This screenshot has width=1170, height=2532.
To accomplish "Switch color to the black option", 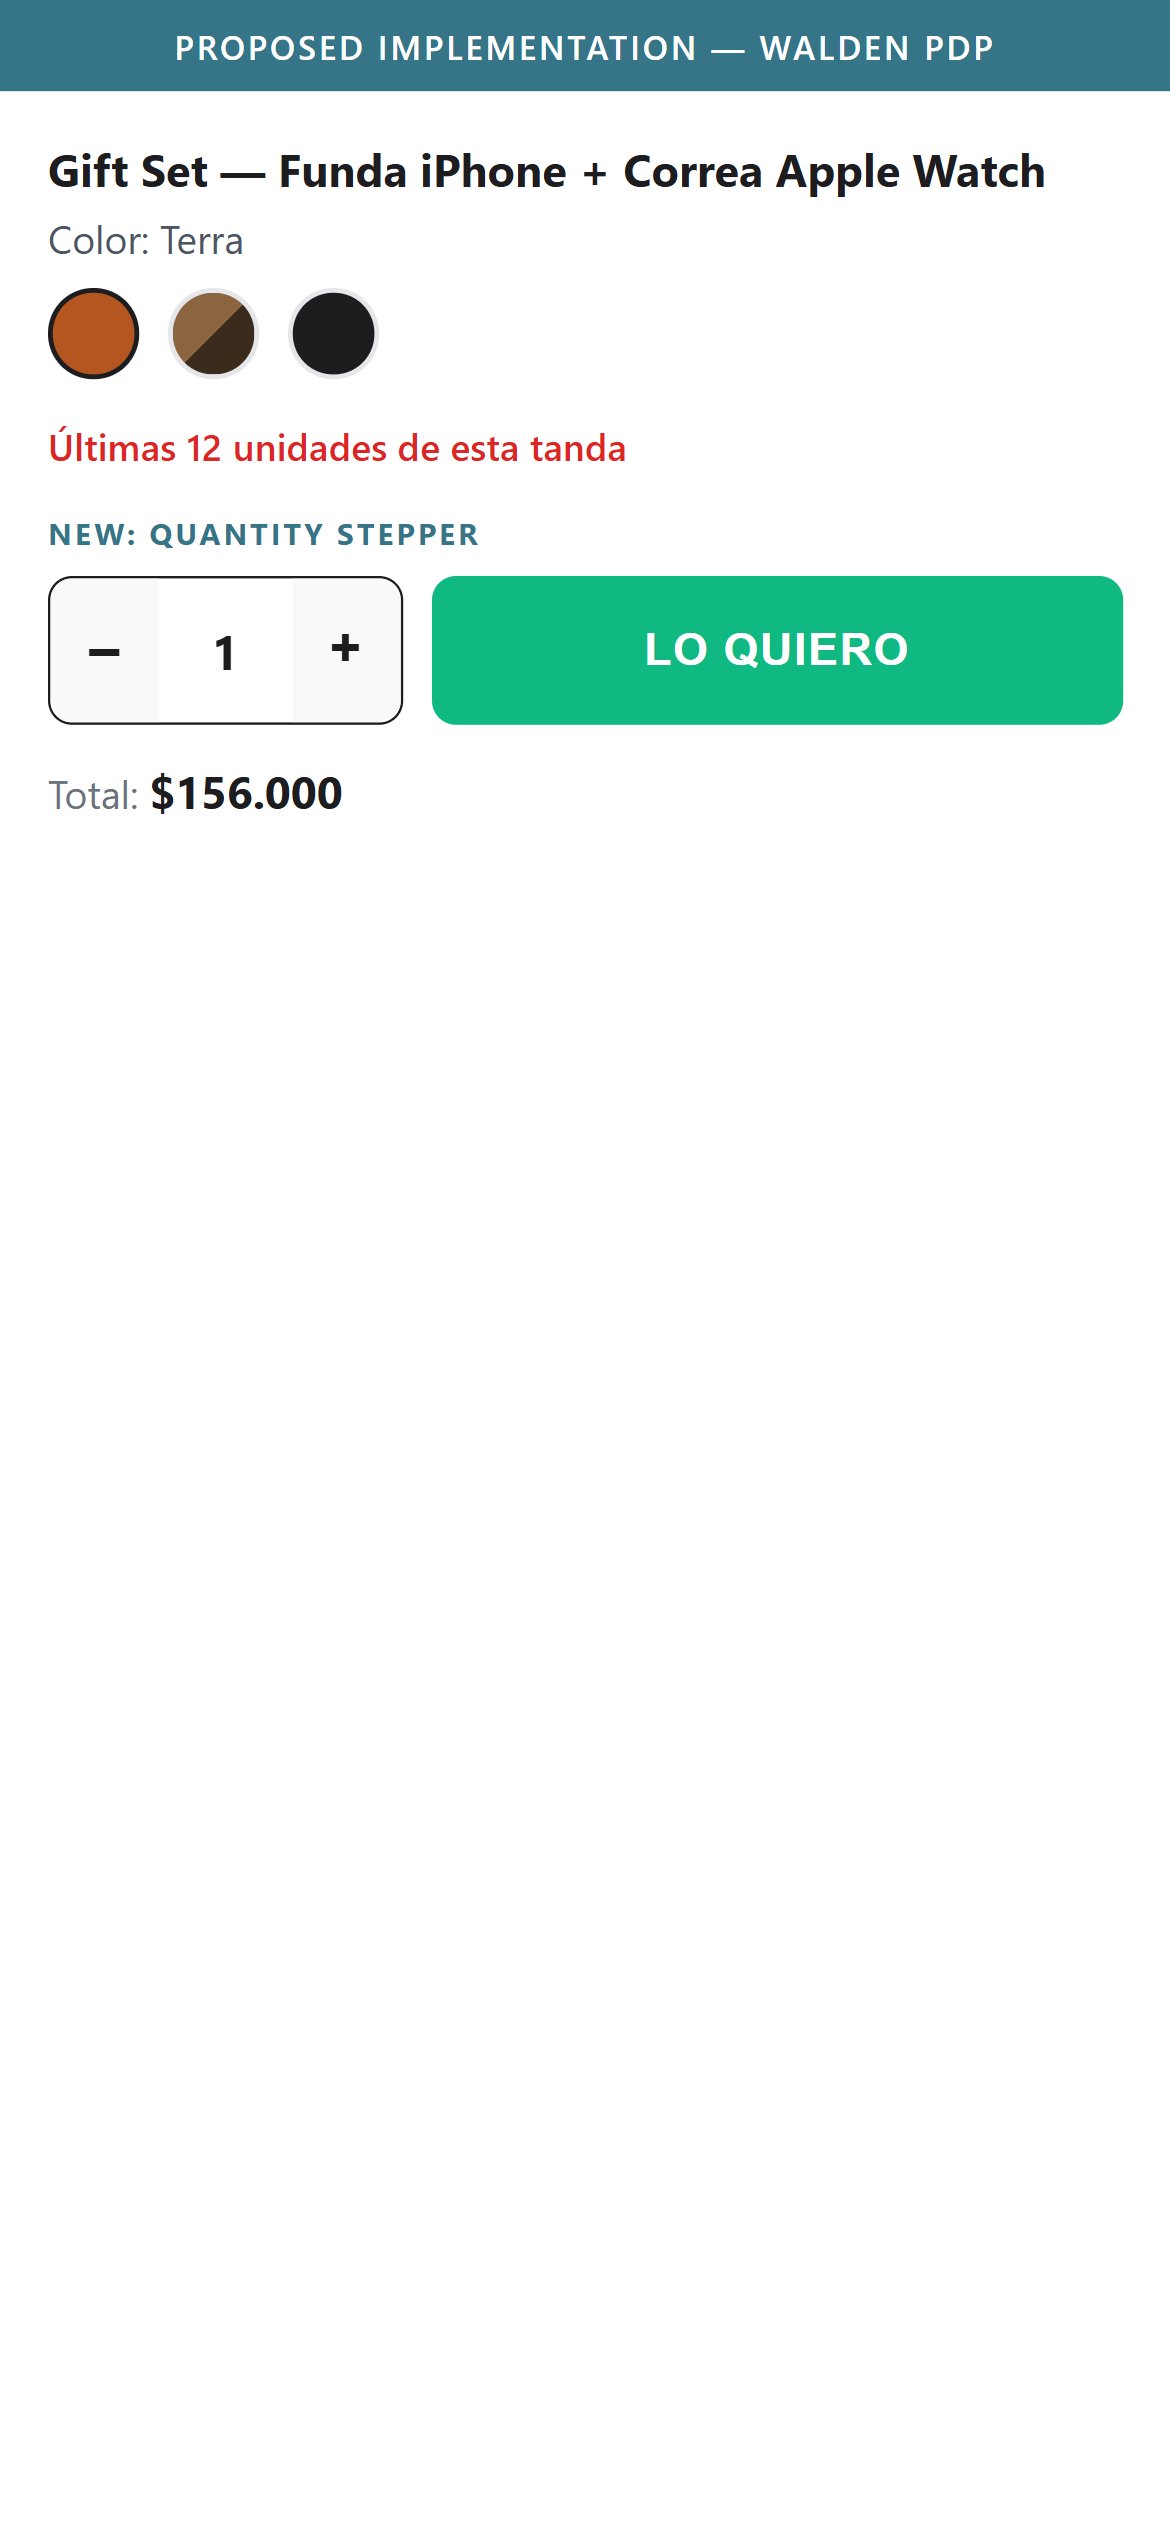I will (333, 333).
